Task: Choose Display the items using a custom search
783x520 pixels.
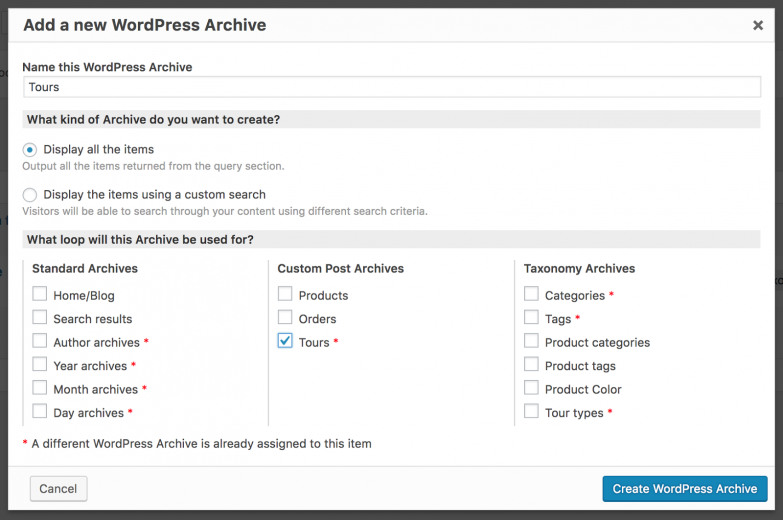Action: click(x=29, y=195)
